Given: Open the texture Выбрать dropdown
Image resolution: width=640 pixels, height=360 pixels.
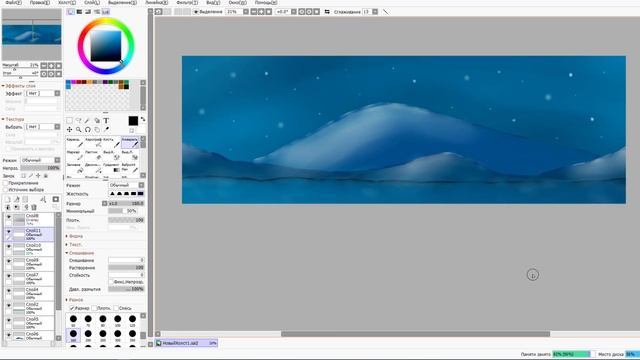Looking at the screenshot, I should 43,127.
